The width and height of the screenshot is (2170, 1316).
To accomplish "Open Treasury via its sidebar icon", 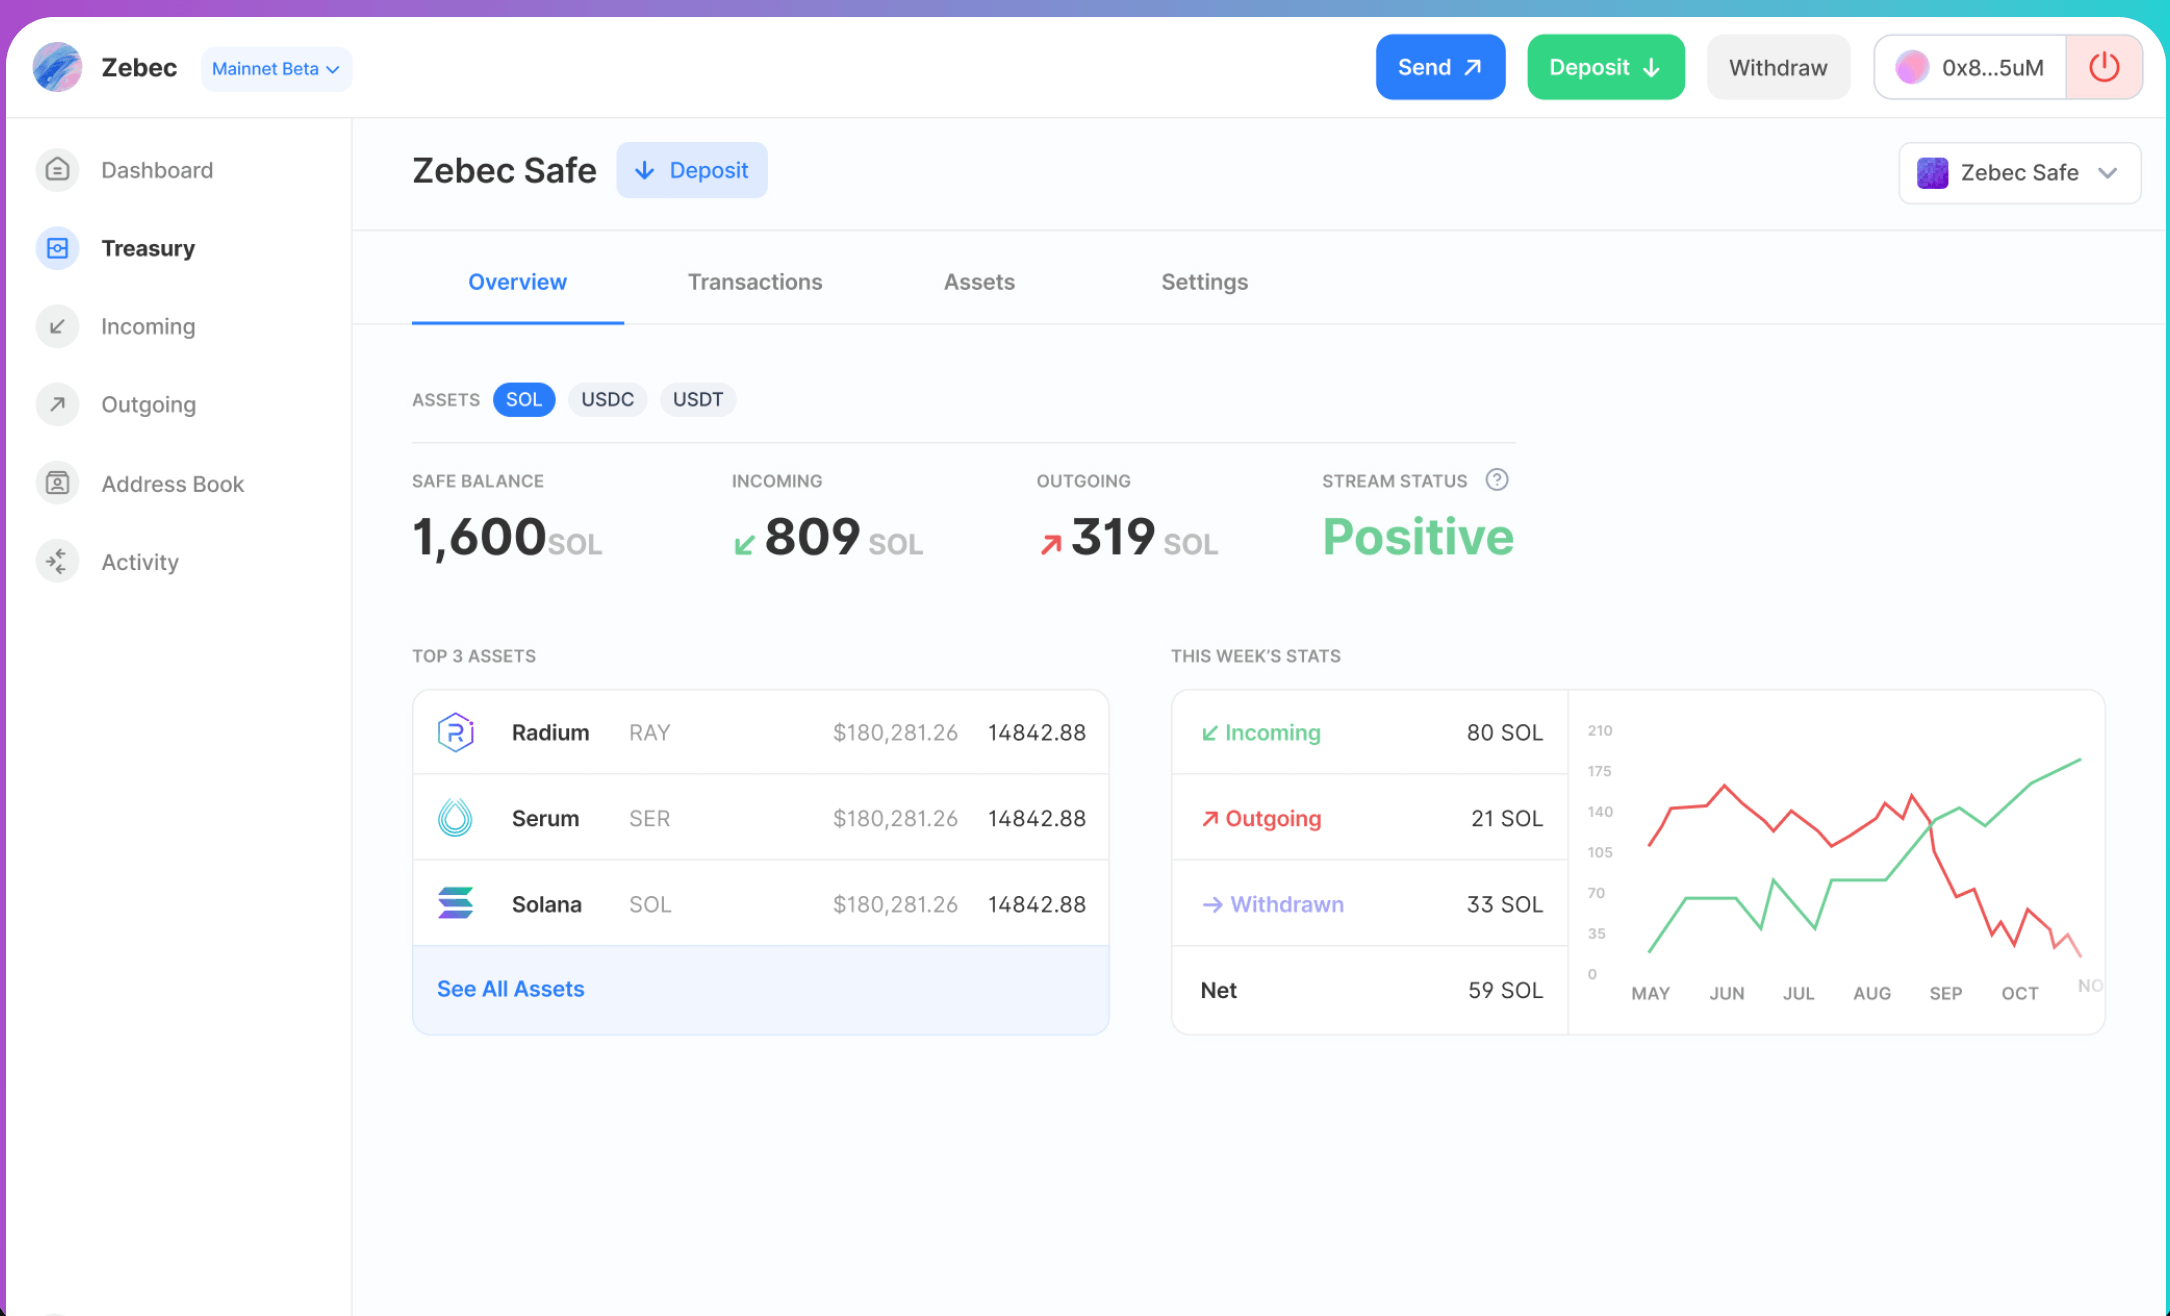I will pyautogui.click(x=57, y=248).
